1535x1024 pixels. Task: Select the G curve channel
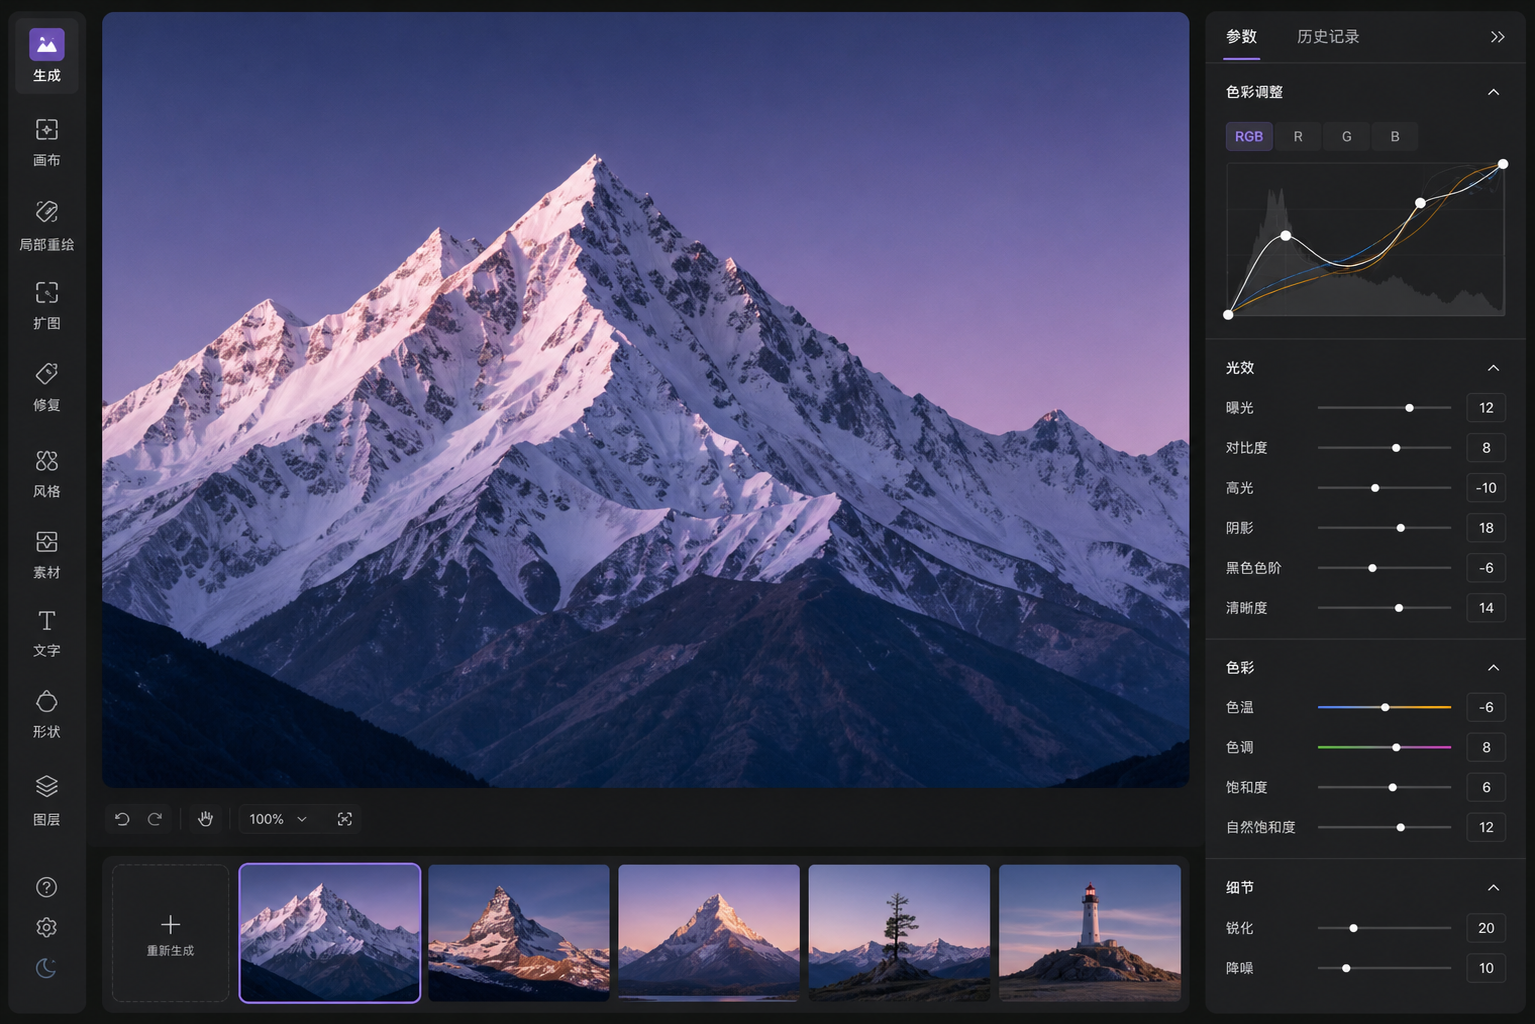click(1347, 137)
